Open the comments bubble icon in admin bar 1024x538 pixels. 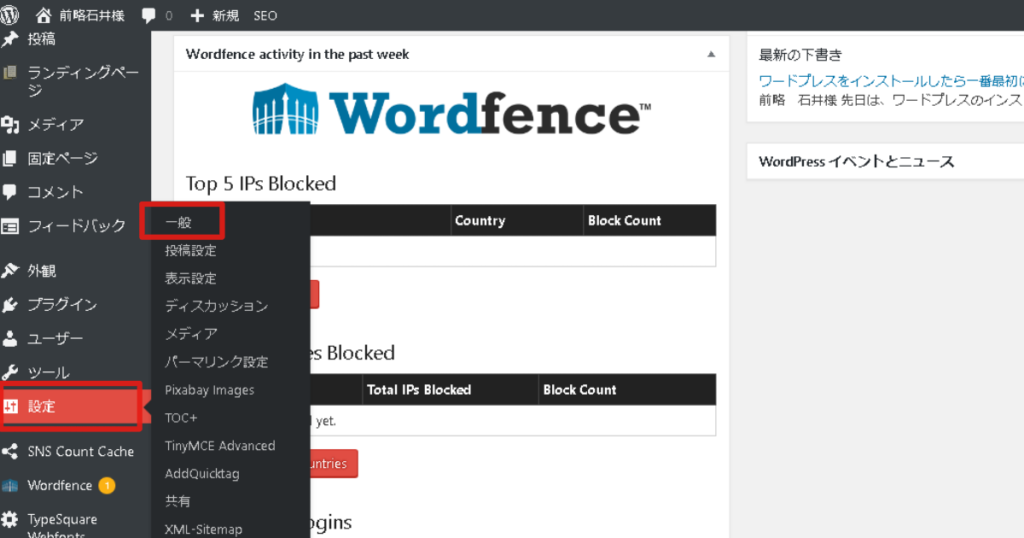point(149,15)
